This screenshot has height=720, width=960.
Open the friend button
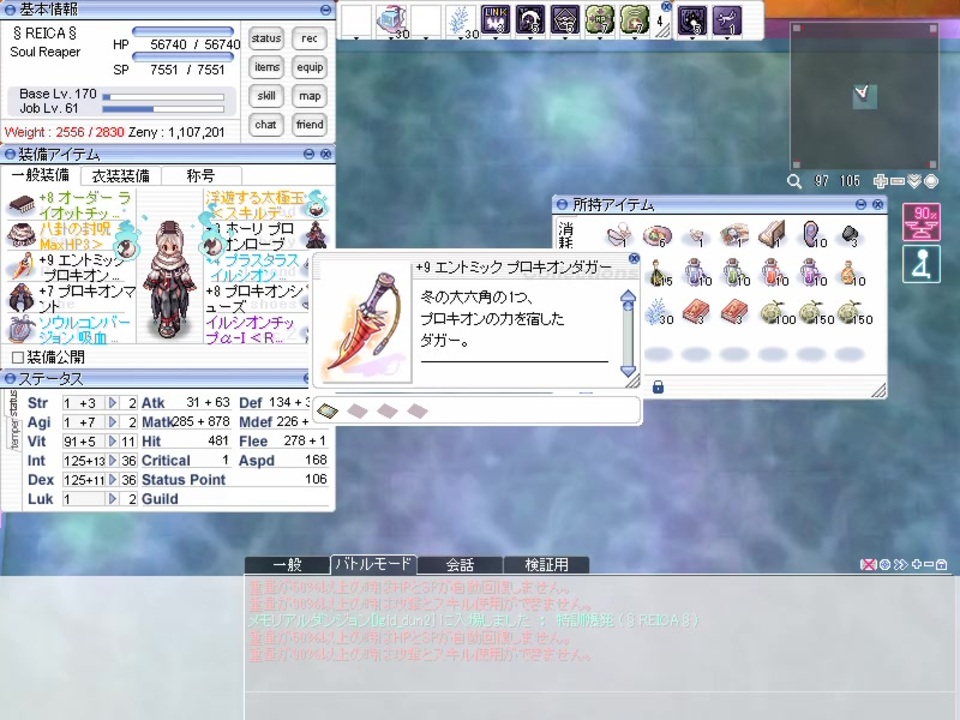pyautogui.click(x=309, y=125)
